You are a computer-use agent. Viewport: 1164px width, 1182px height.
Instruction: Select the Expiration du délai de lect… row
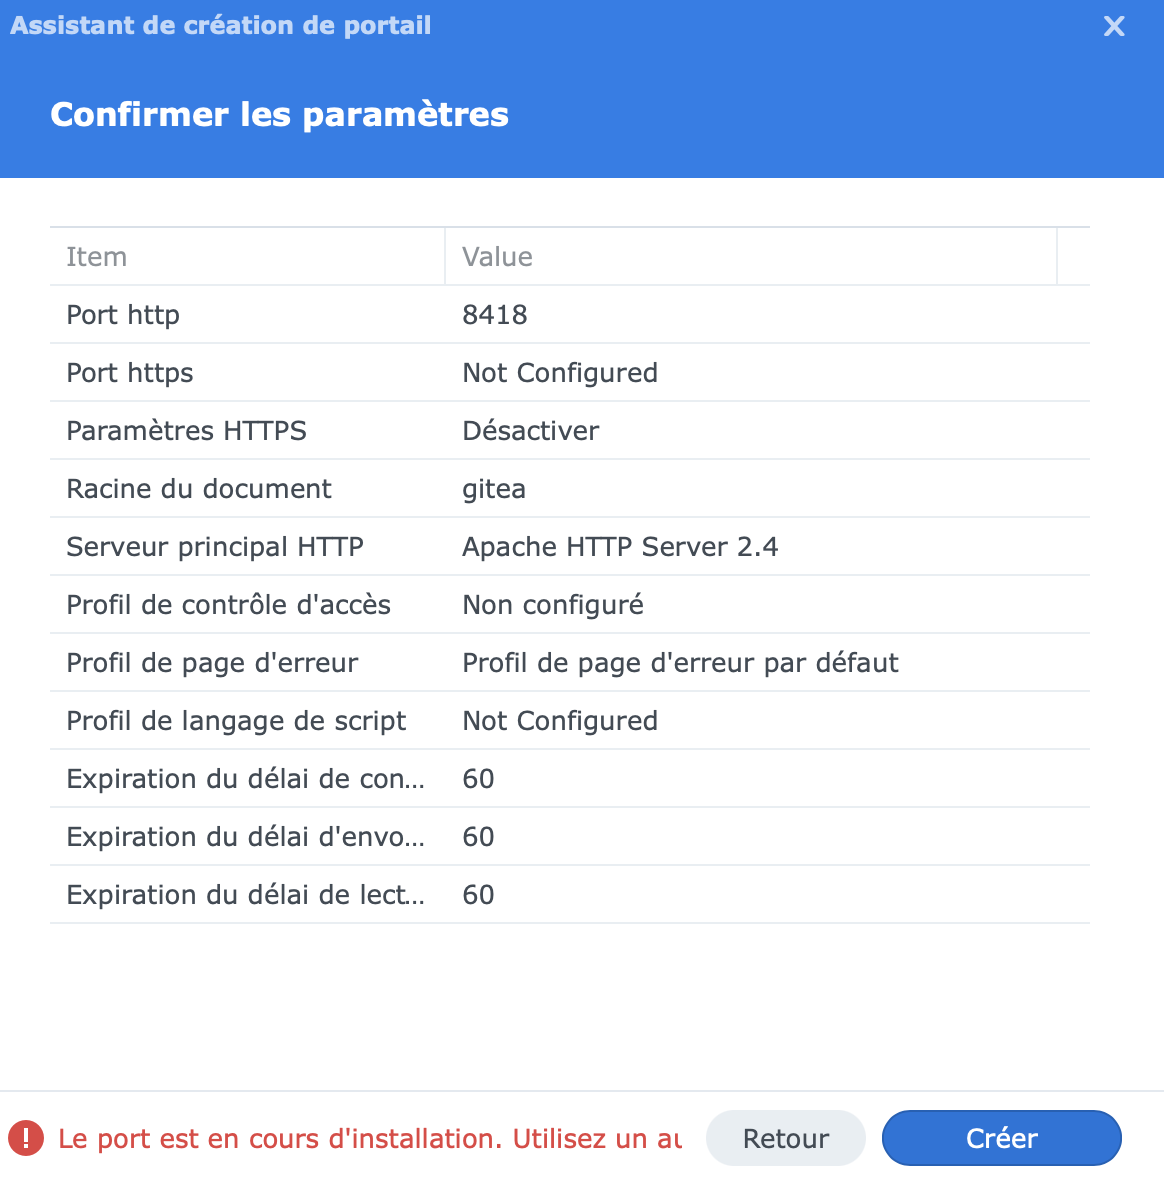click(x=568, y=895)
